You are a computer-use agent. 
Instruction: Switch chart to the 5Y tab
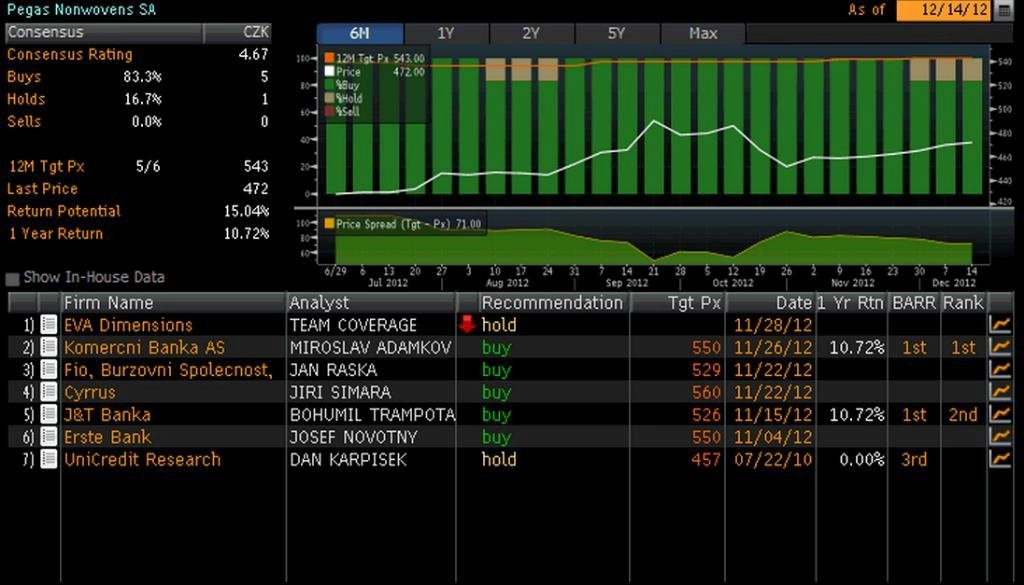pos(617,33)
